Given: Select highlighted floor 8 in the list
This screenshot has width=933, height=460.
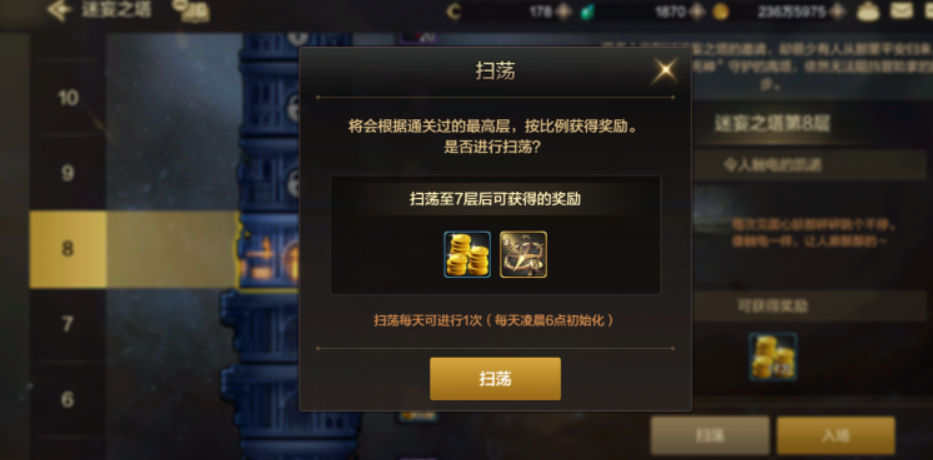Looking at the screenshot, I should click(68, 249).
